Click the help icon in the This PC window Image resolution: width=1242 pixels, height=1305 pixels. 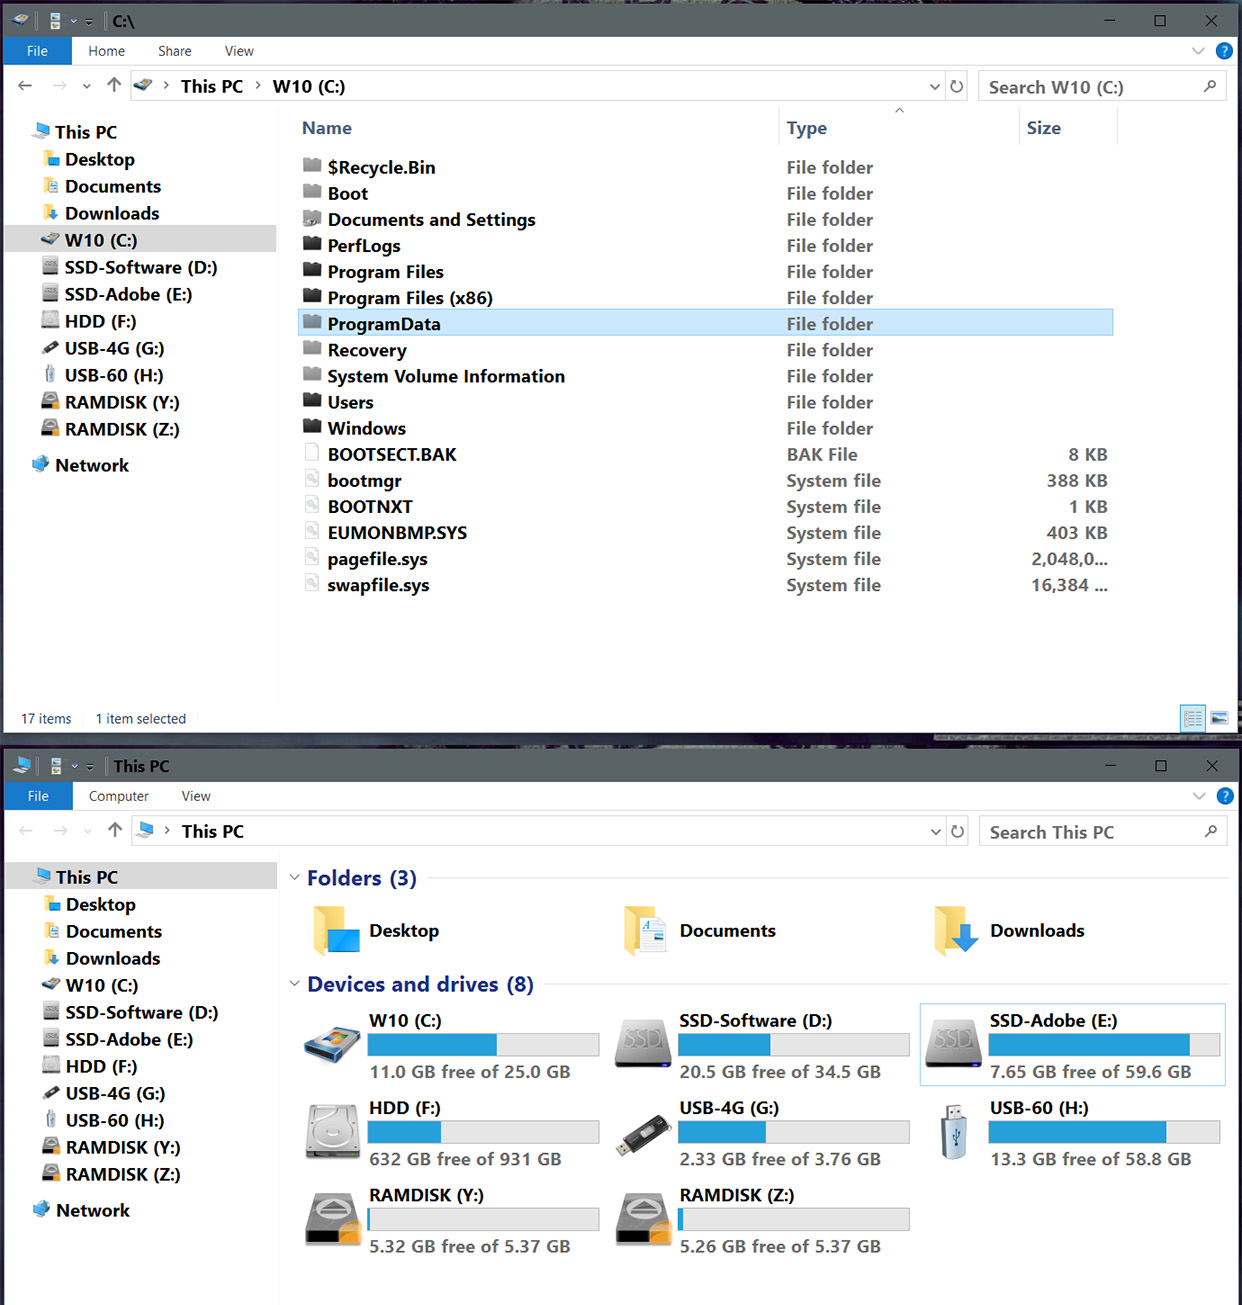(1224, 796)
